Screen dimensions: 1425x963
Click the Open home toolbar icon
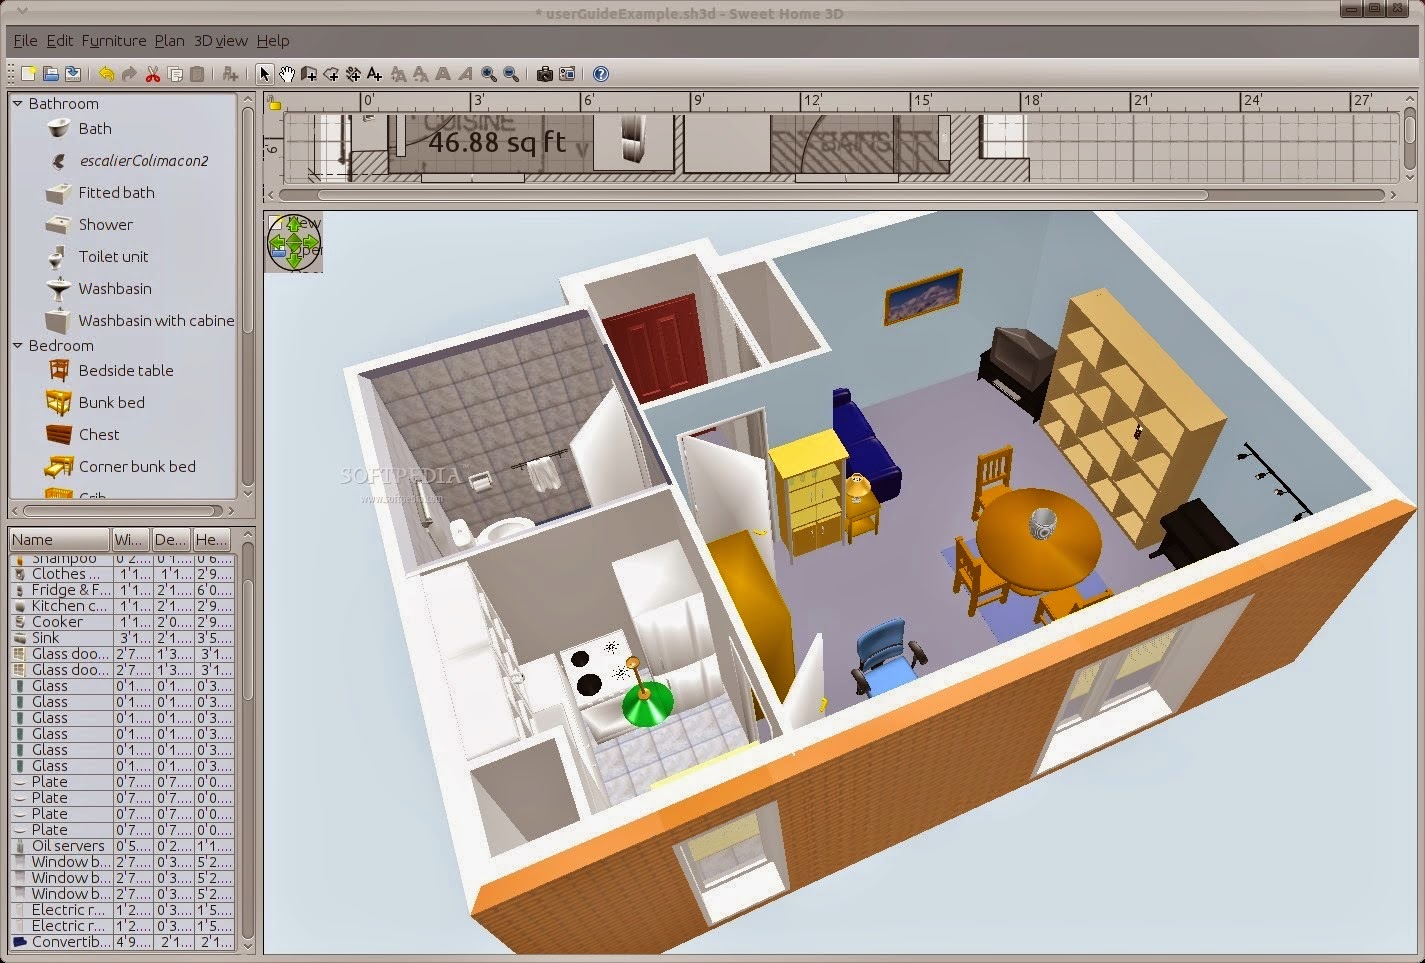tap(51, 74)
